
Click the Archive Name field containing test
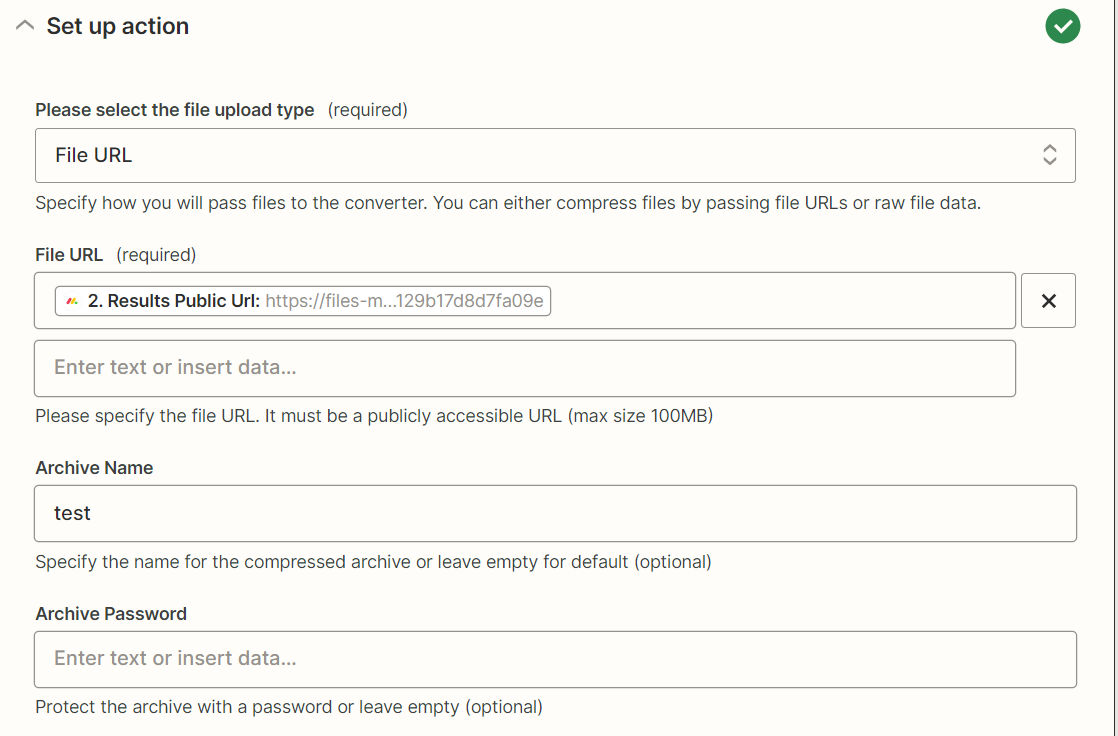[x=555, y=513]
